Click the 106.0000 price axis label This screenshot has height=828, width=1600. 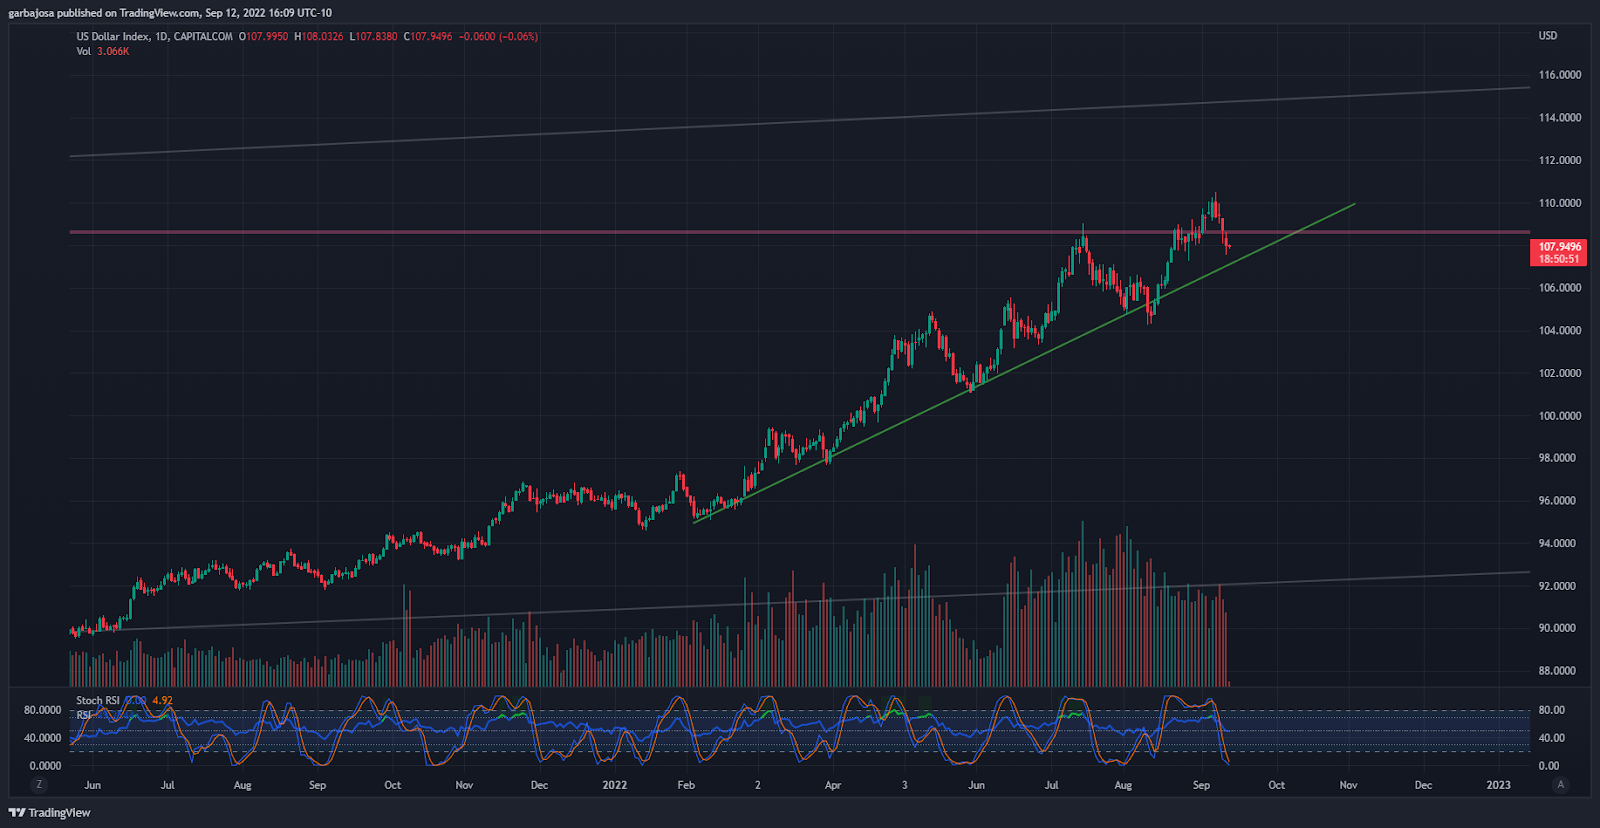pos(1560,288)
